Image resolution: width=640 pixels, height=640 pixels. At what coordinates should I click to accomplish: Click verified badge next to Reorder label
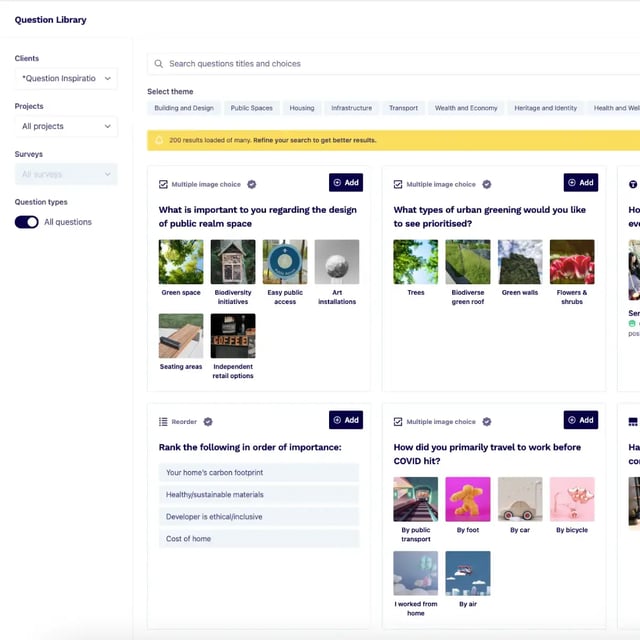point(208,422)
